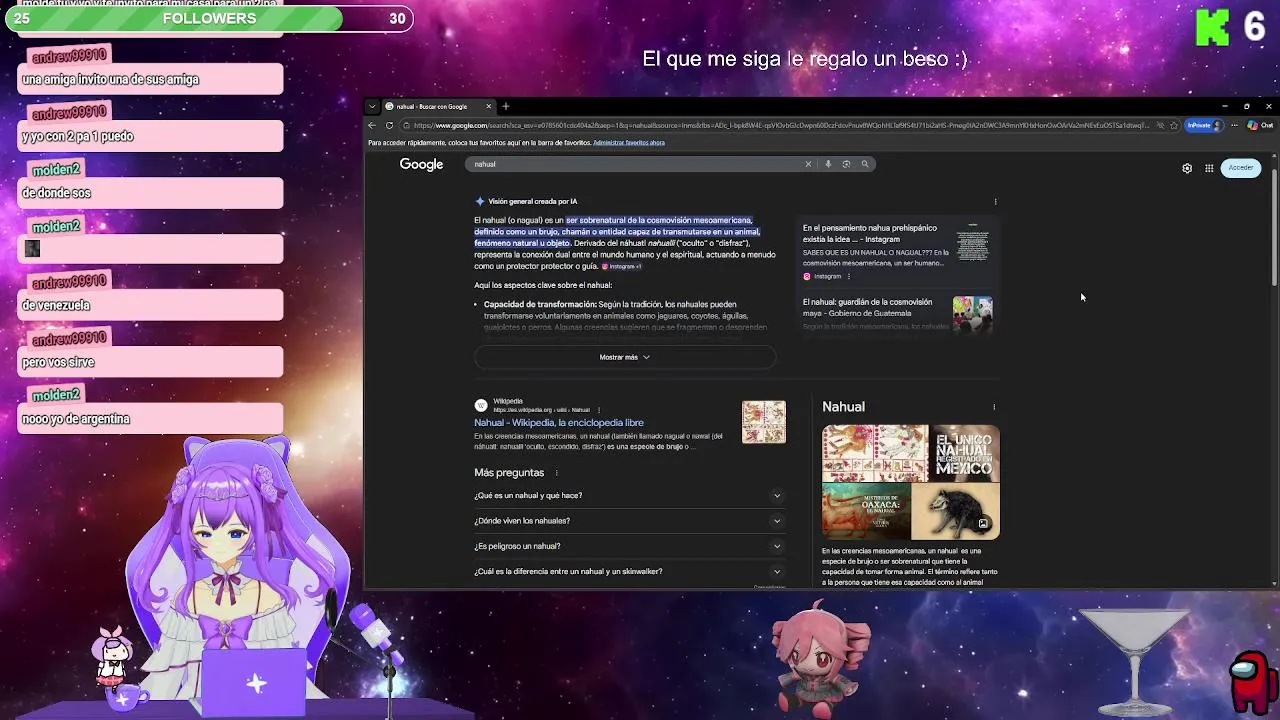Click the AI overview sparkle icon
The width and height of the screenshot is (1280, 720).
point(480,201)
